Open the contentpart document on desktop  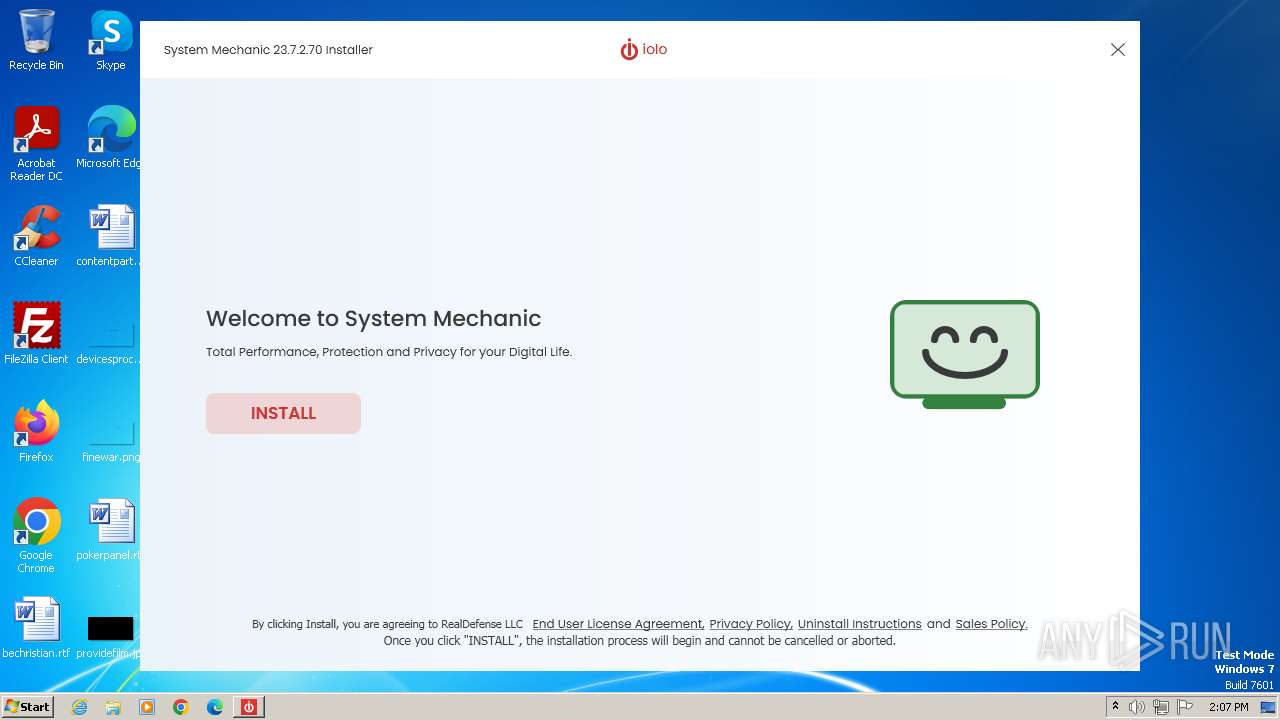pos(110,236)
